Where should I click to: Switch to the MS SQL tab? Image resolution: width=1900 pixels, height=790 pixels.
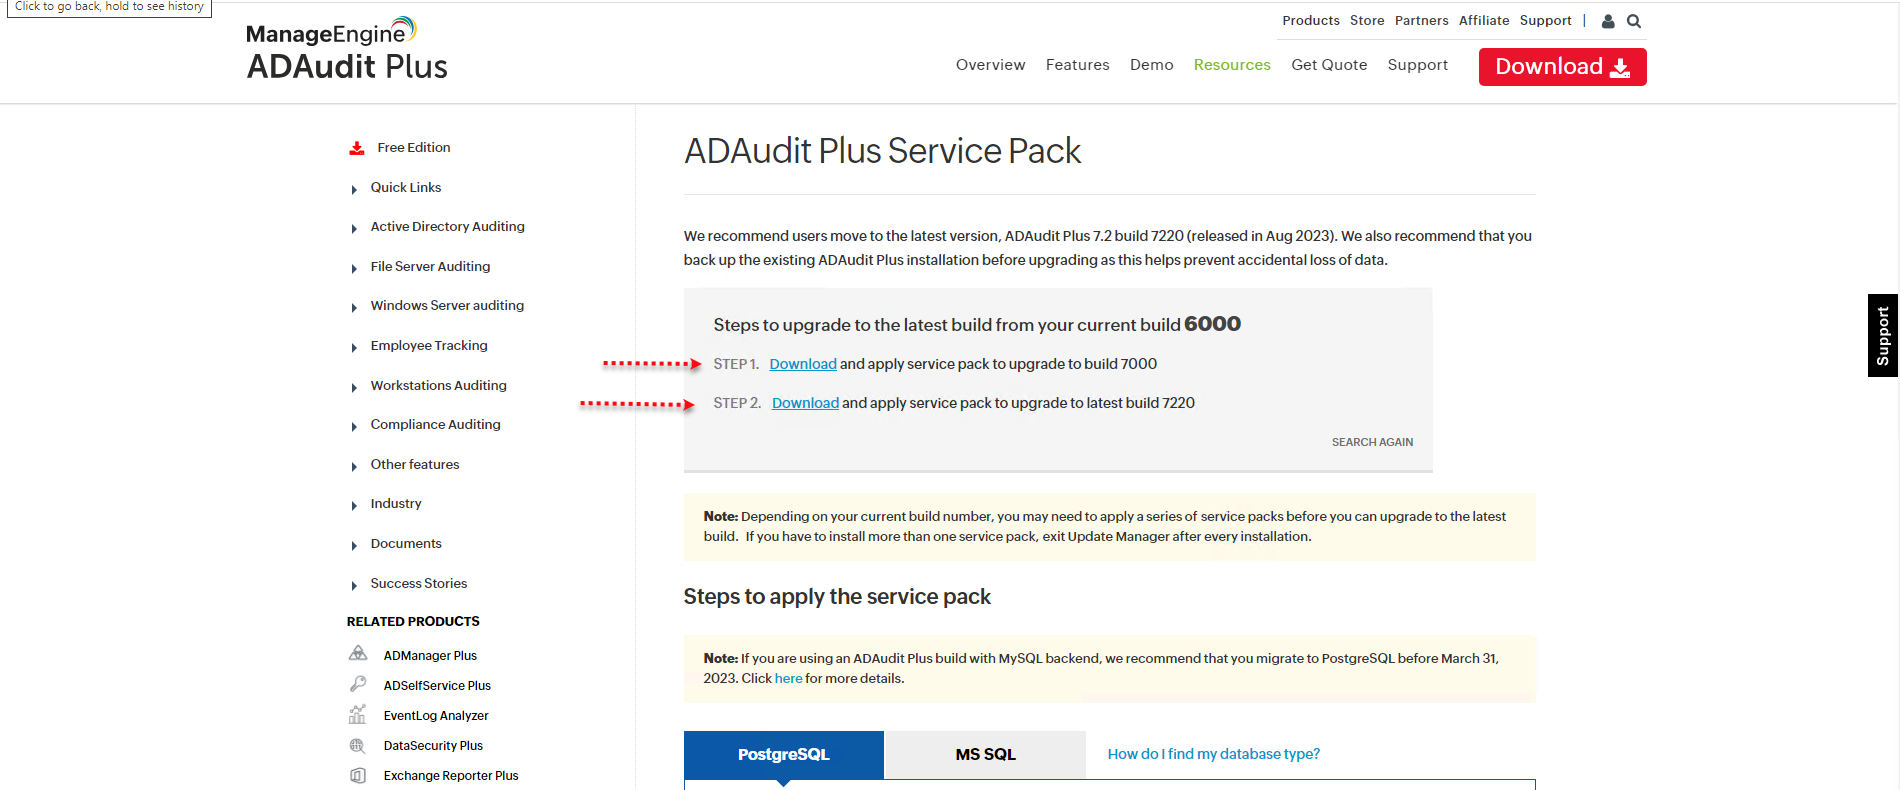[985, 755]
